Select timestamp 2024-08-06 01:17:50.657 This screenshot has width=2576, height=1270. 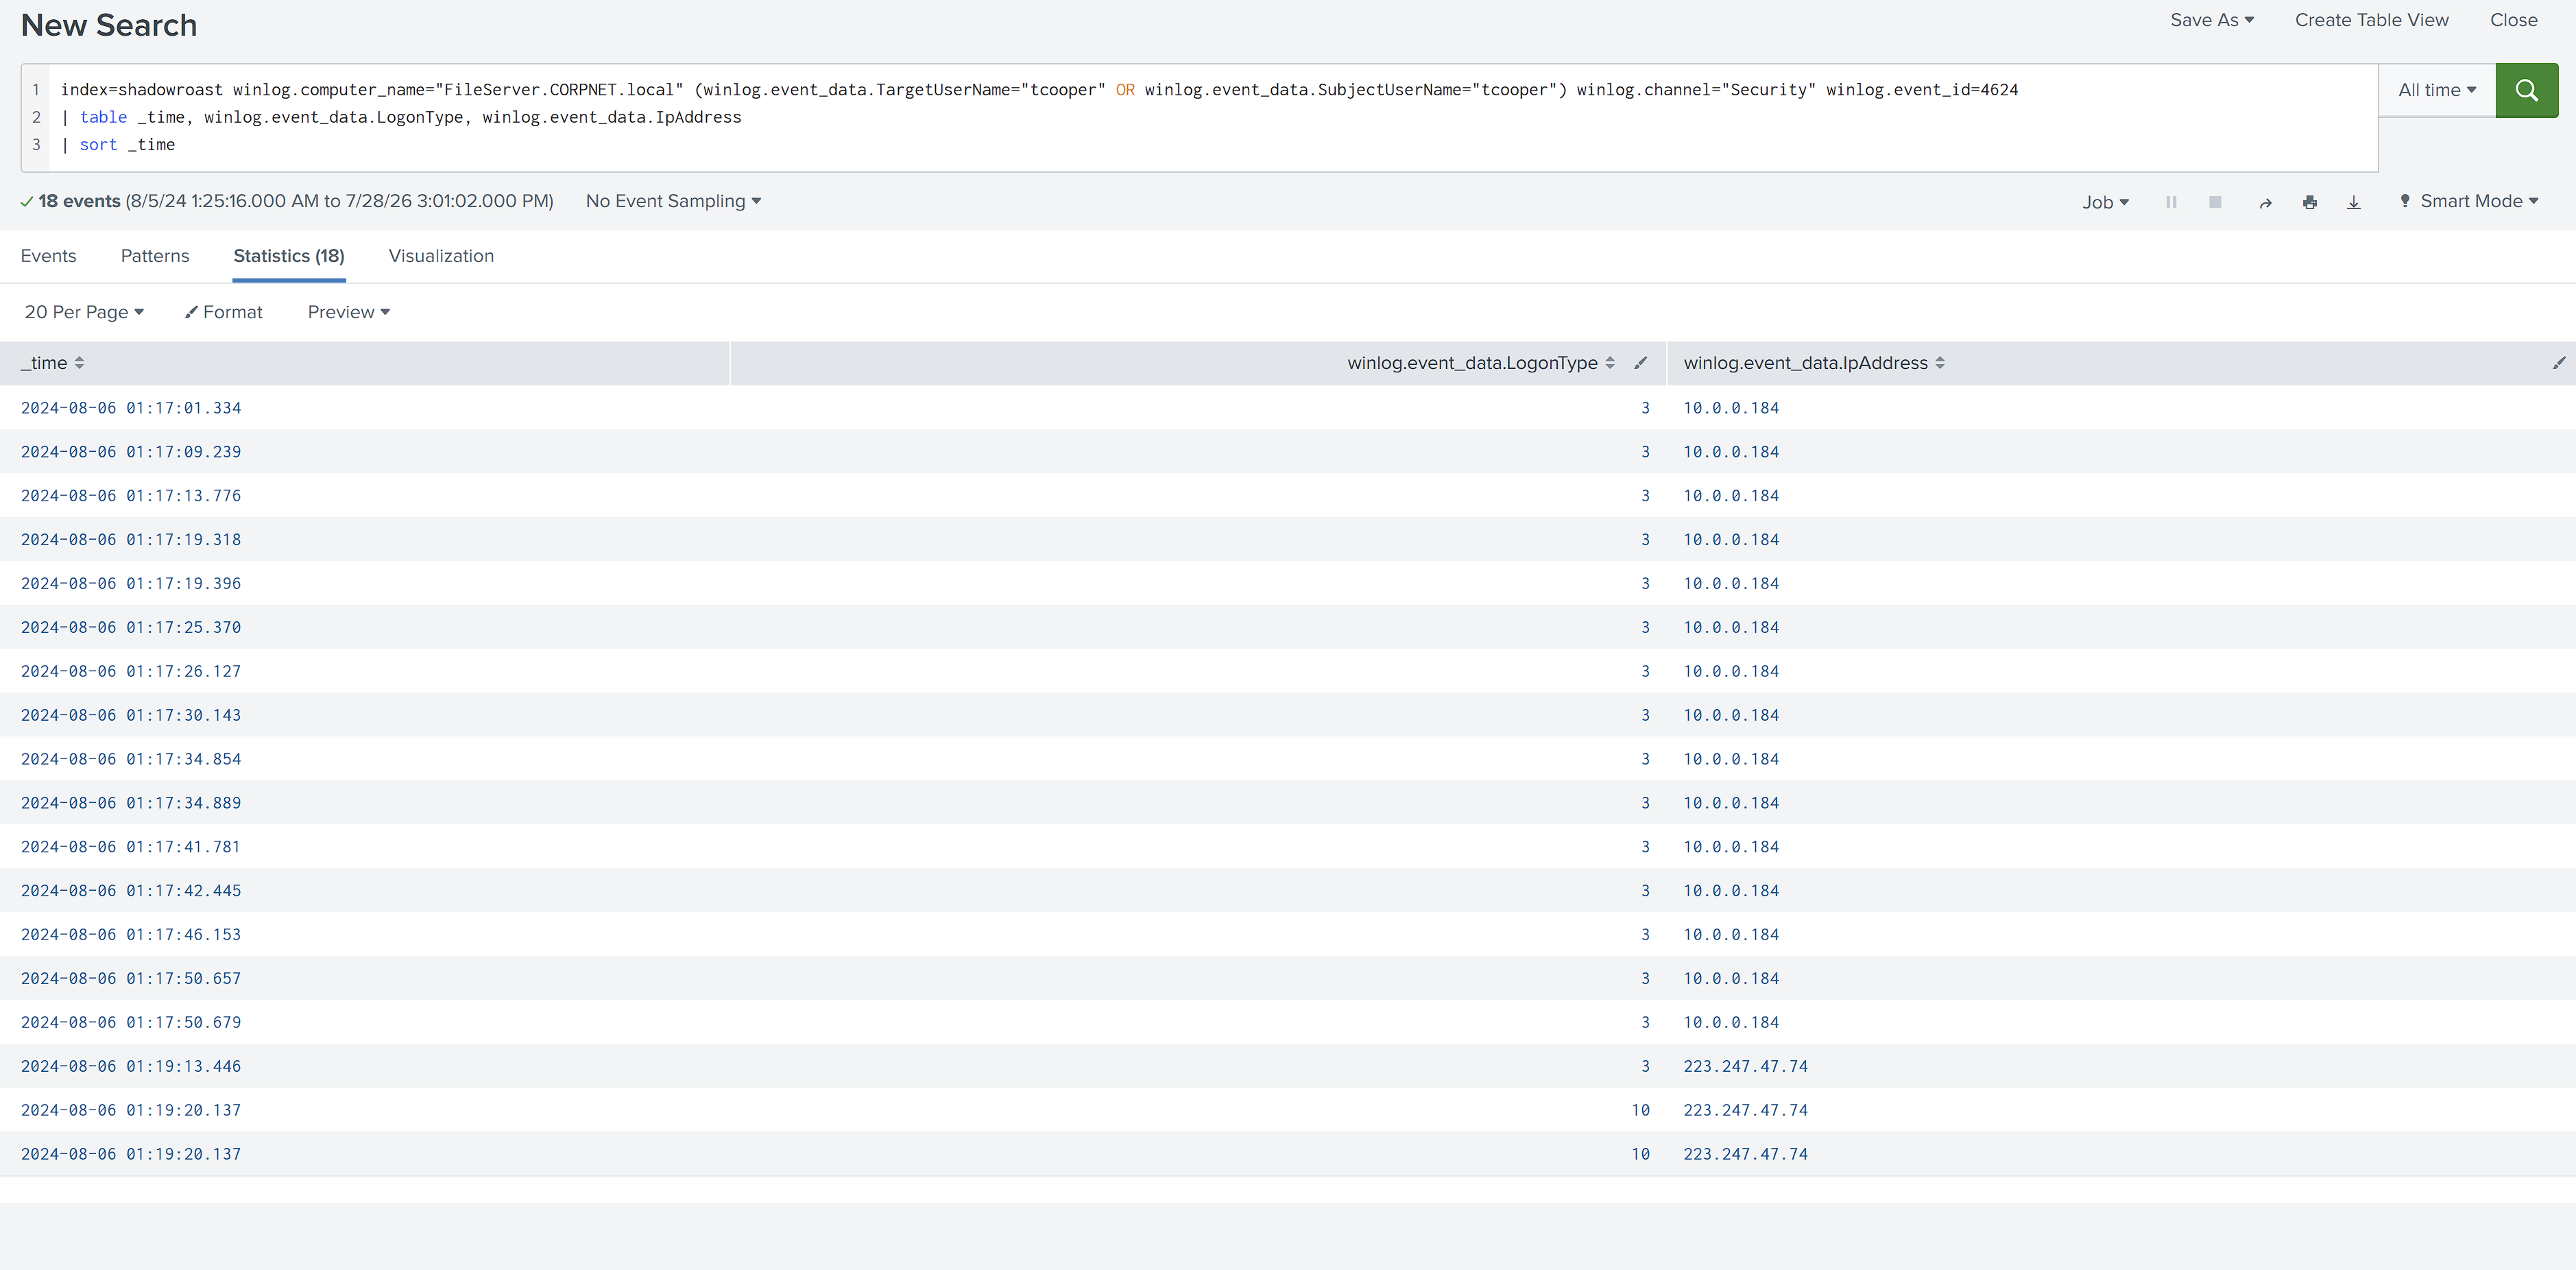pyautogui.click(x=131, y=979)
